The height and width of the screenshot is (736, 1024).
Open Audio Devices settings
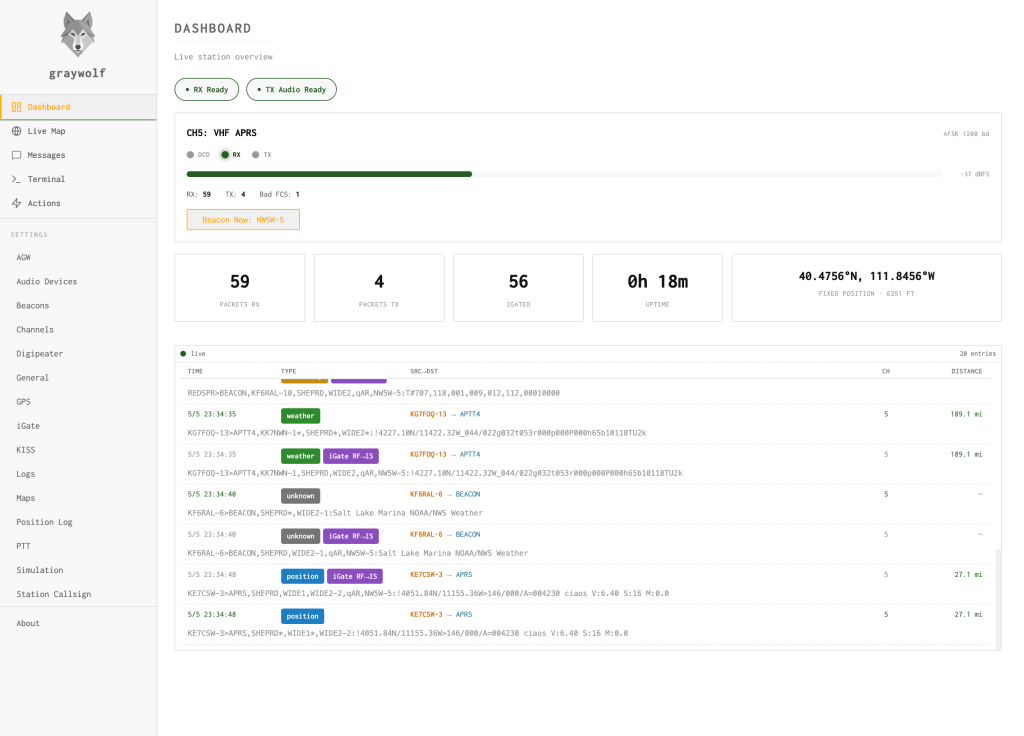pos(78,281)
